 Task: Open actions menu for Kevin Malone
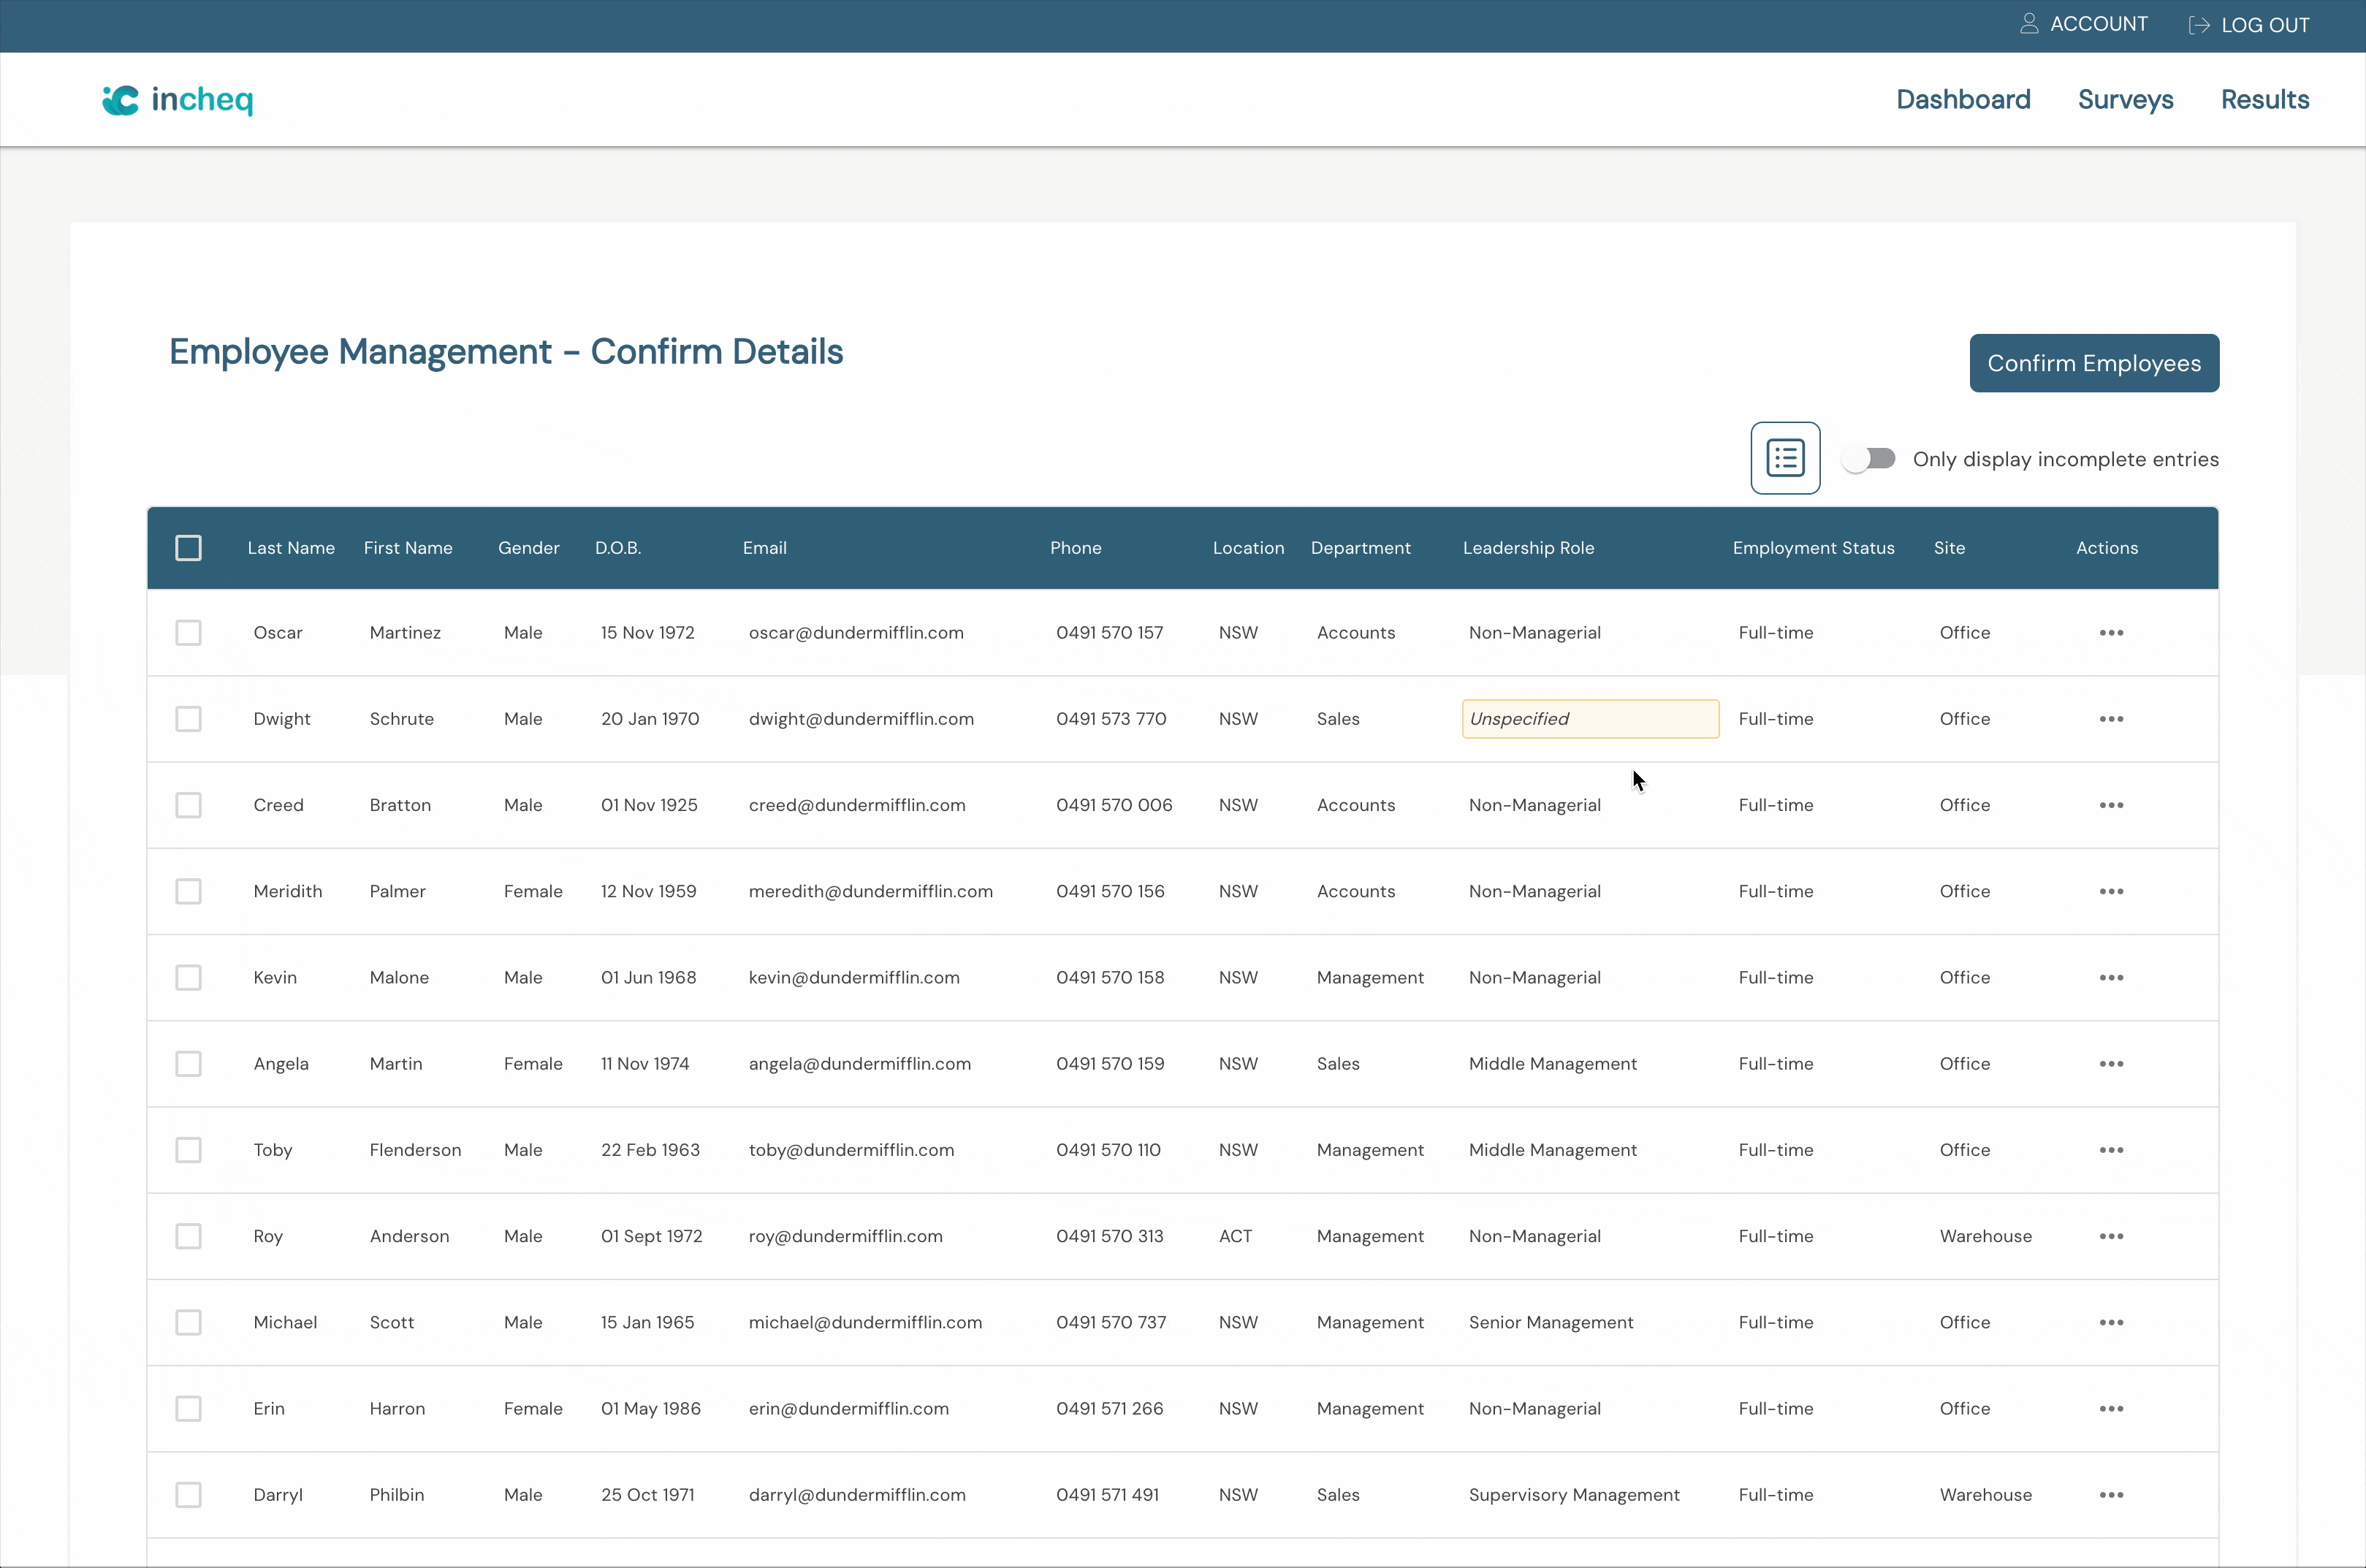(2111, 977)
